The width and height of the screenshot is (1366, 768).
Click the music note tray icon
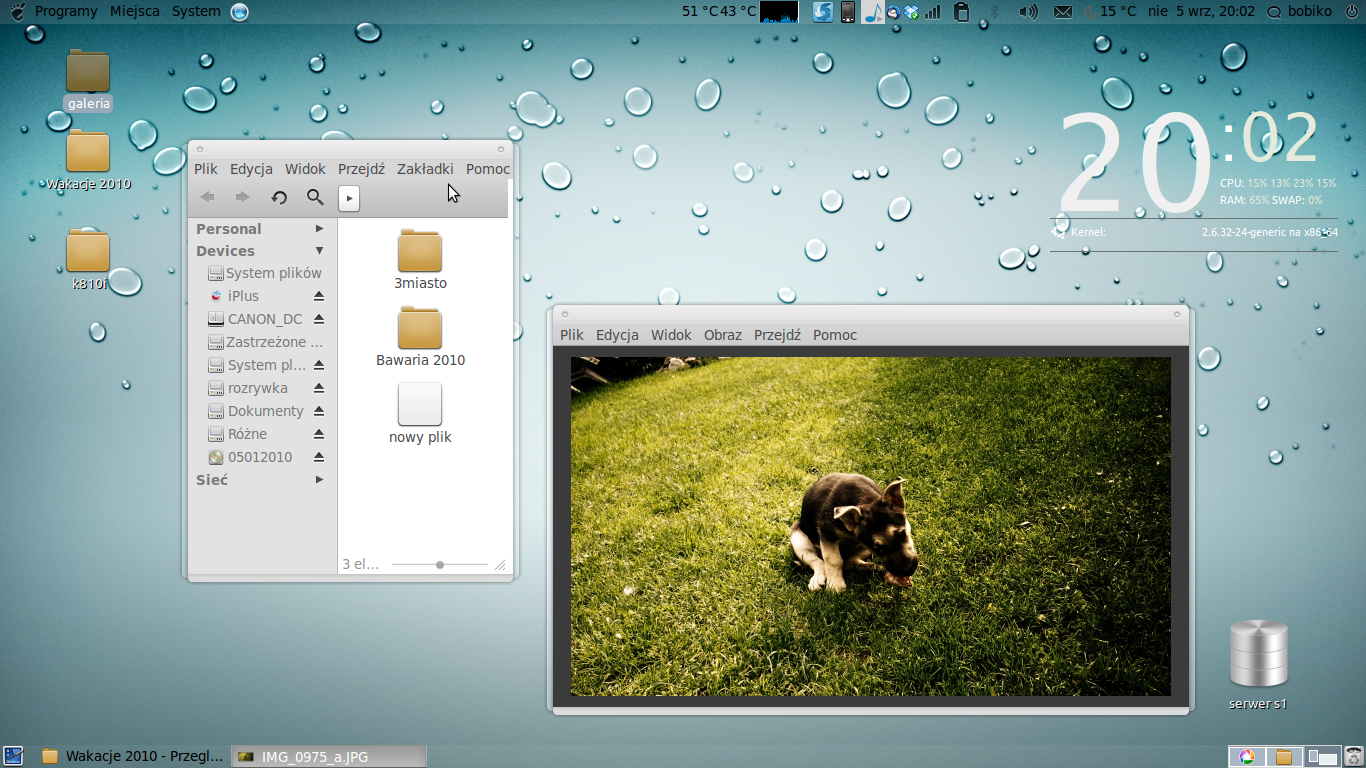pyautogui.click(x=872, y=12)
